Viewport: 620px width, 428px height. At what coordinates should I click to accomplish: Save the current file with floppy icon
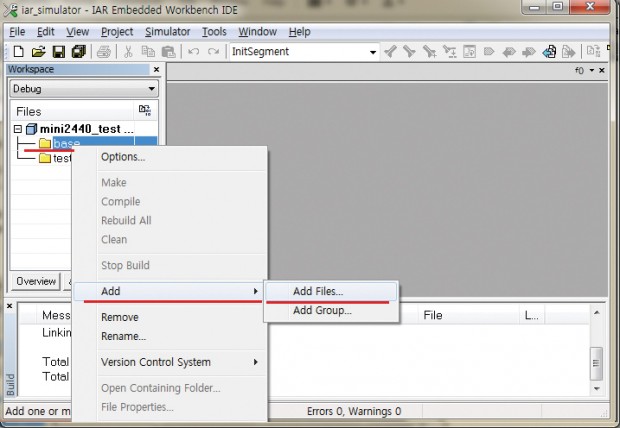click(x=59, y=51)
